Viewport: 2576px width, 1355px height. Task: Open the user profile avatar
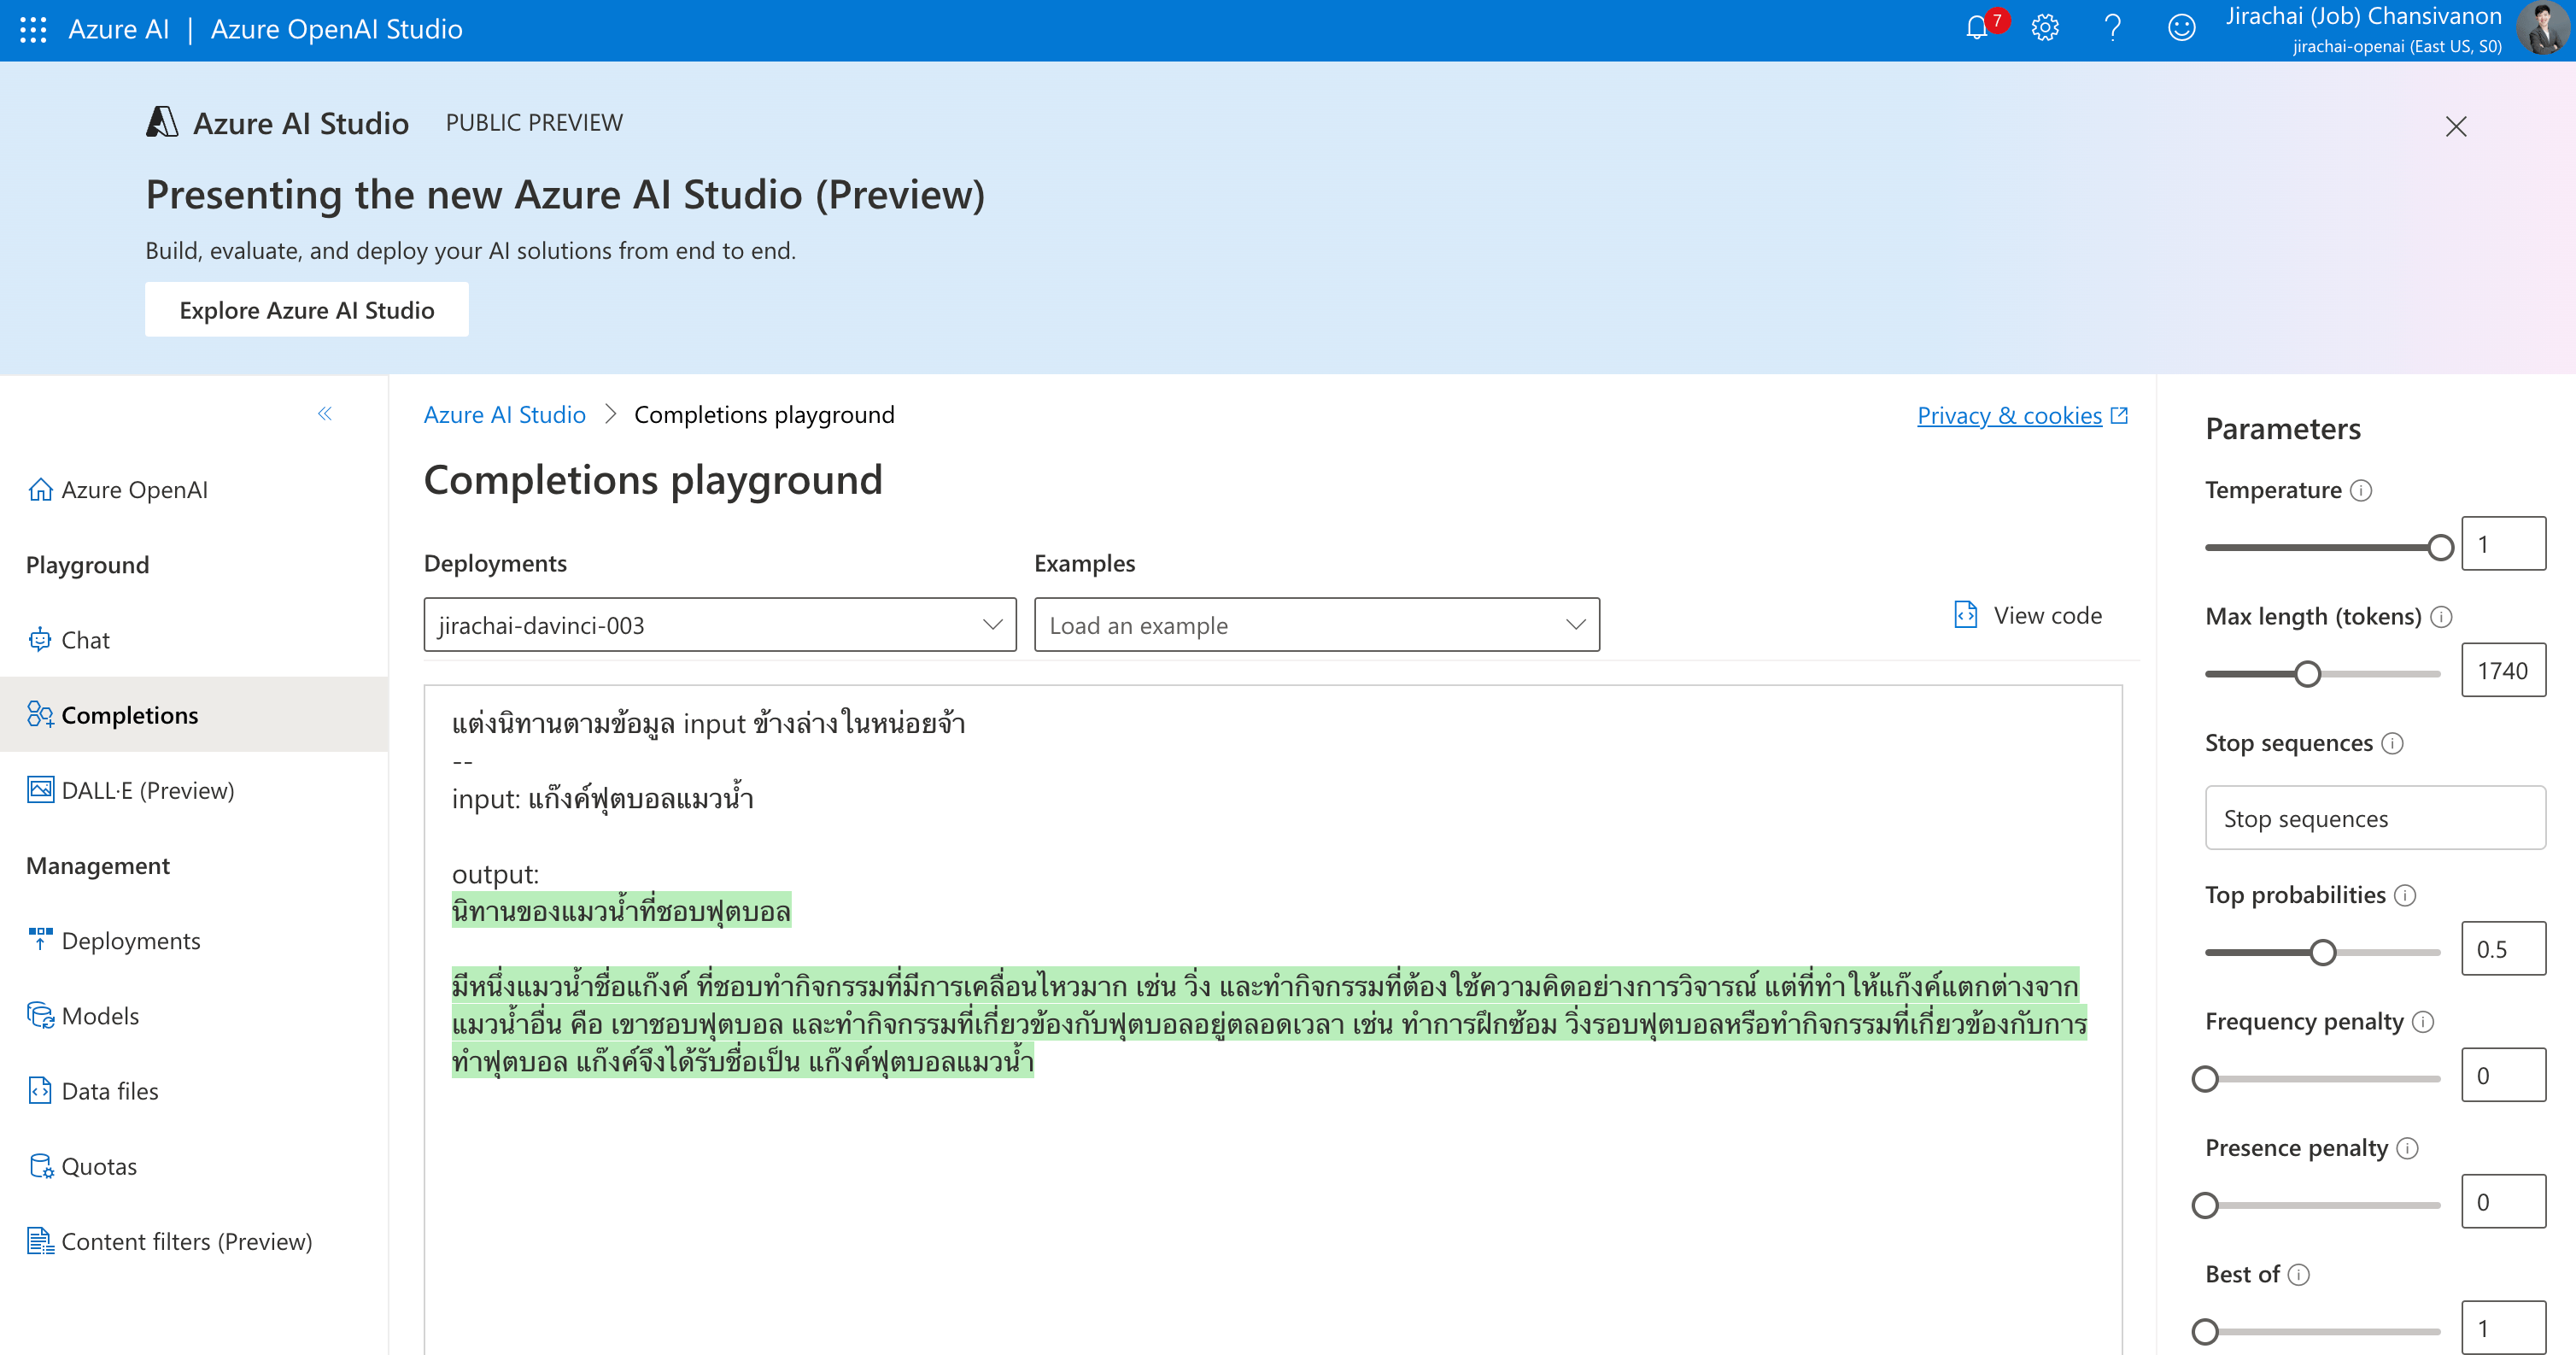[x=2544, y=28]
